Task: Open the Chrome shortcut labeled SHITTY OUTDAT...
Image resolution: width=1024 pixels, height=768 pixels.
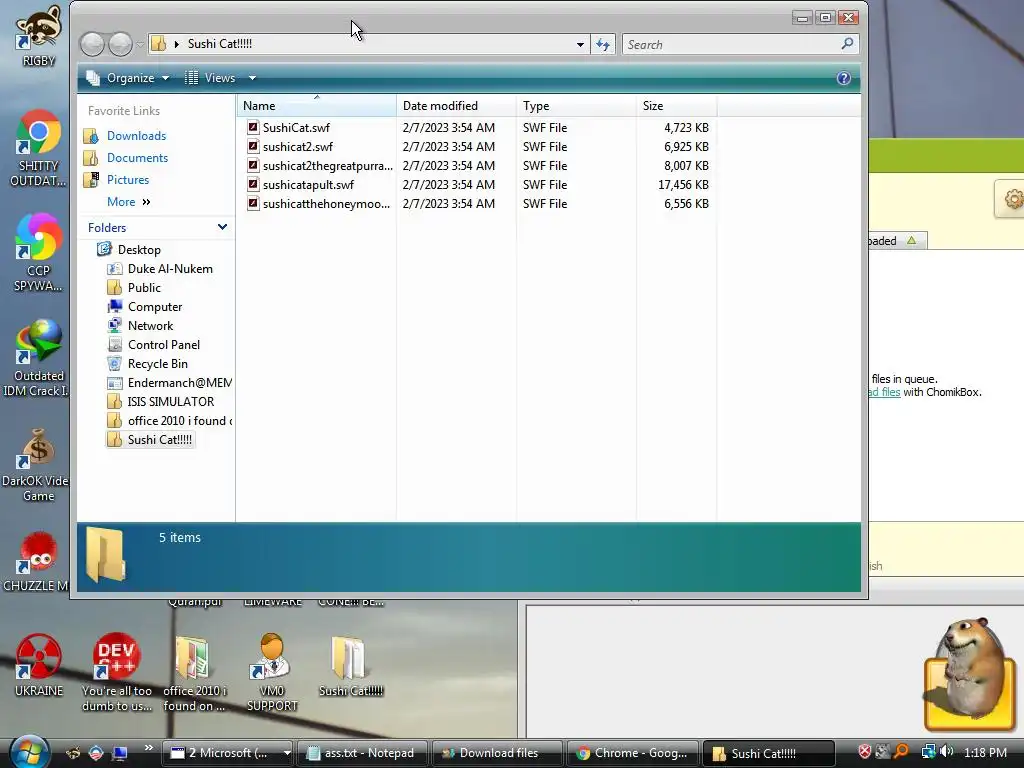Action: coord(39,149)
